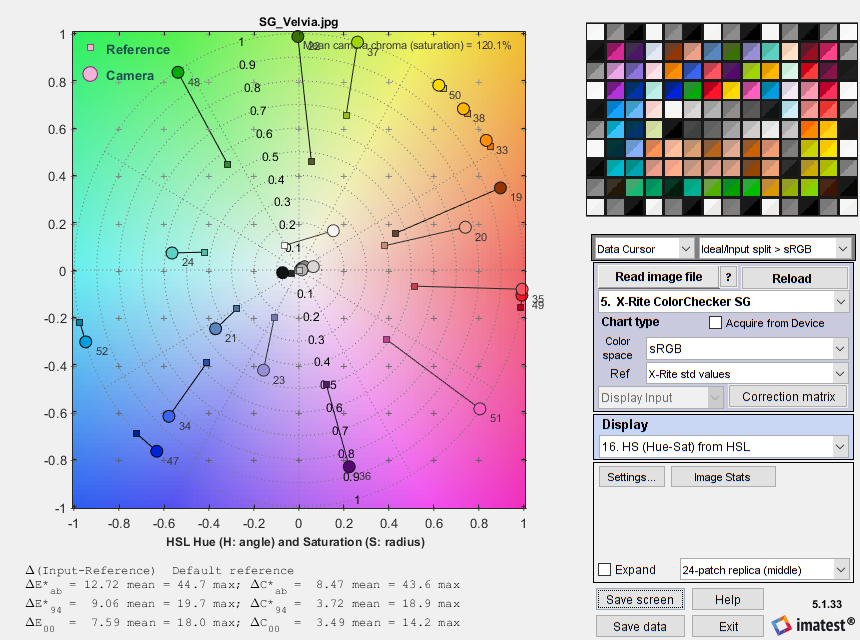Click the red camera marker labeled 35
The image size is (860, 640).
[x=522, y=290]
